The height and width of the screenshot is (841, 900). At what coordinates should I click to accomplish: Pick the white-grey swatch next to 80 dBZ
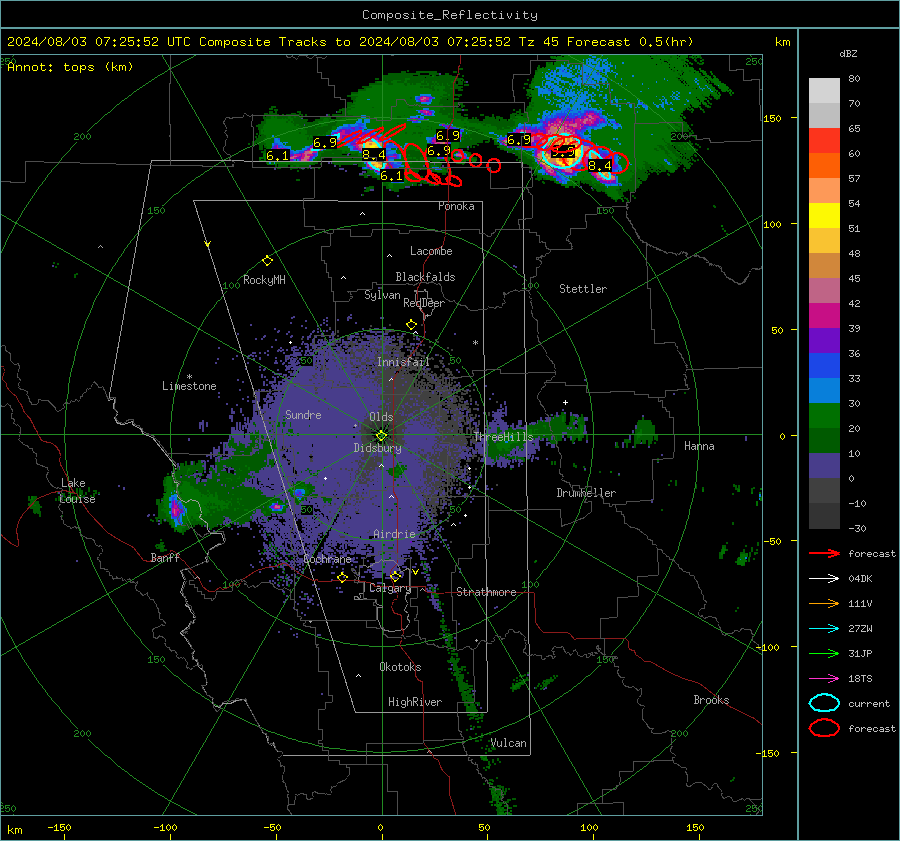824,91
